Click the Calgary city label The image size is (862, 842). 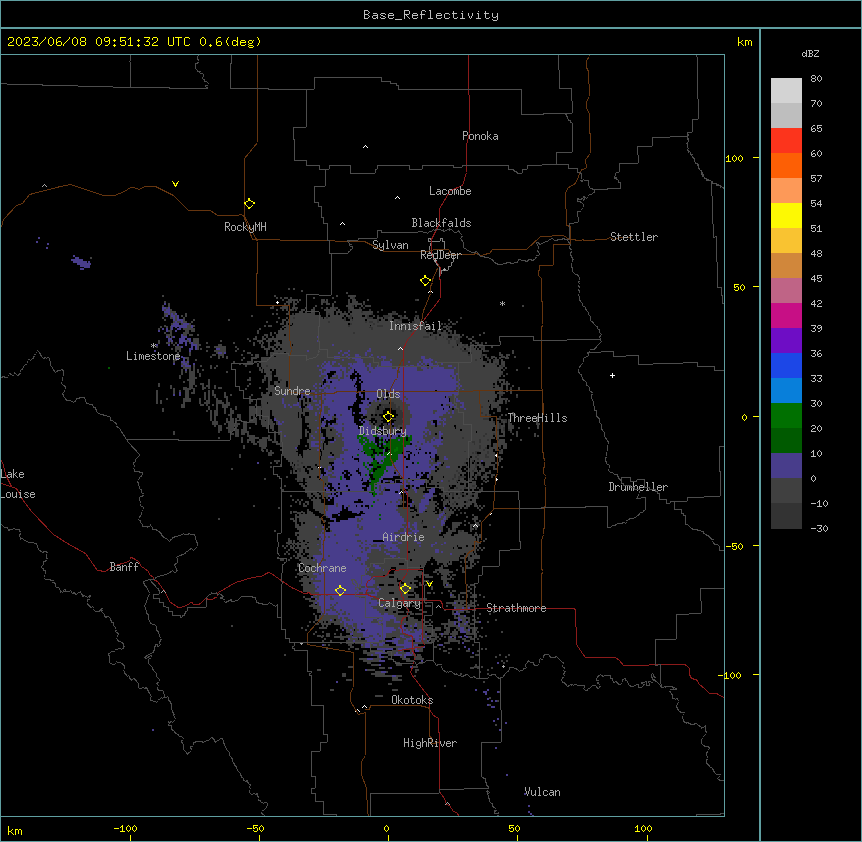400,603
